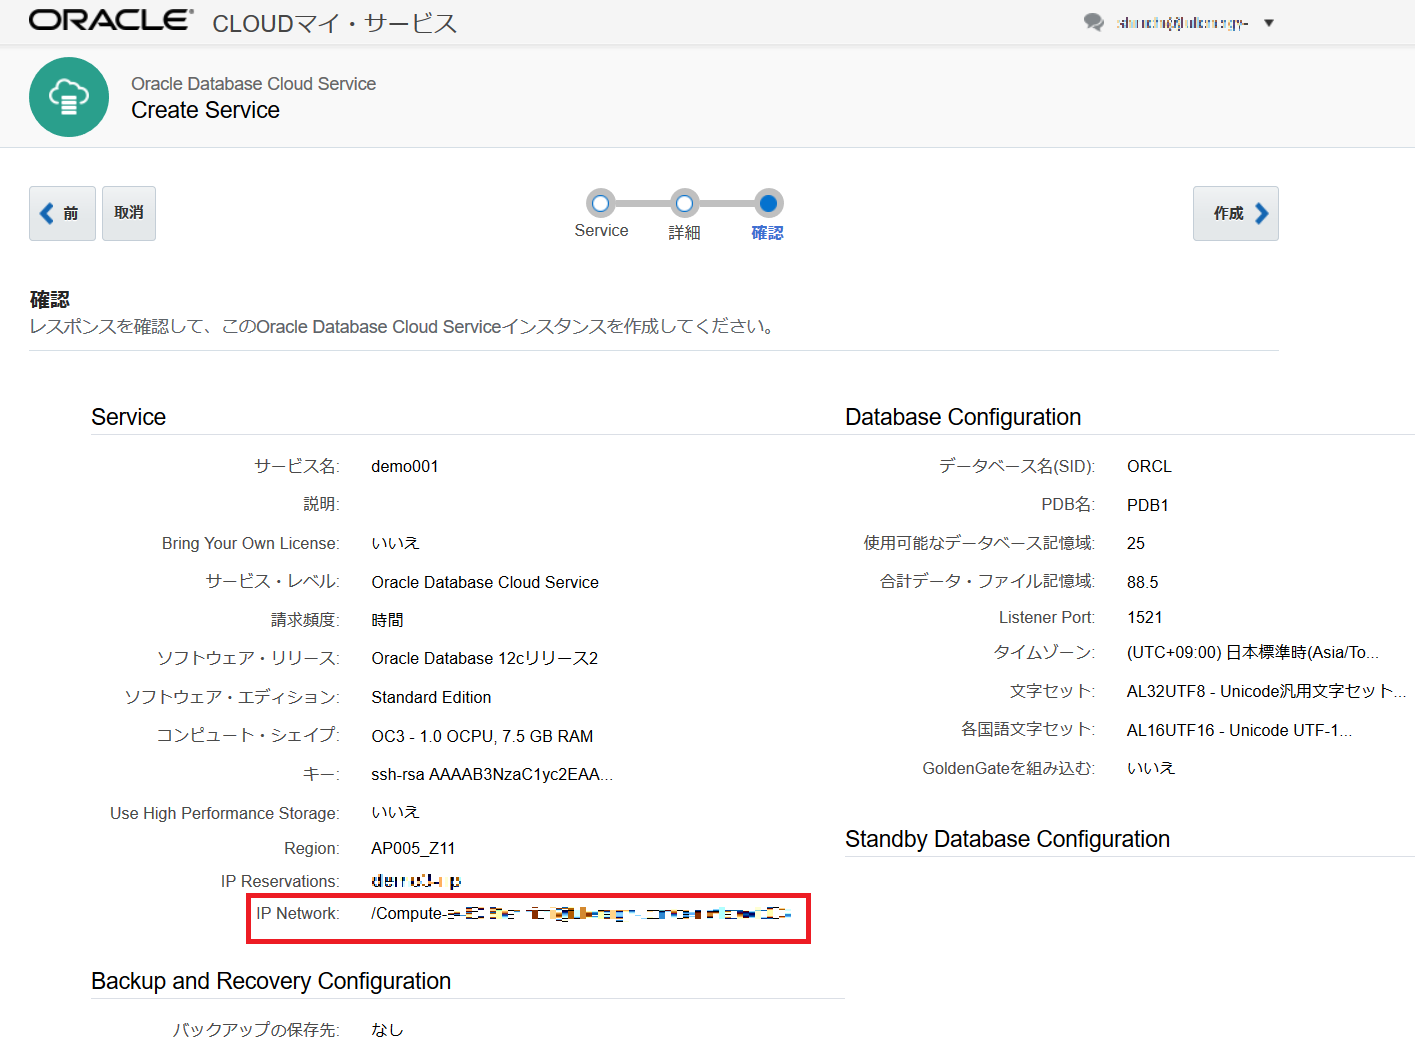The height and width of the screenshot is (1063, 1415).
Task: Expand the user account dropdown arrow
Action: [x=1269, y=23]
